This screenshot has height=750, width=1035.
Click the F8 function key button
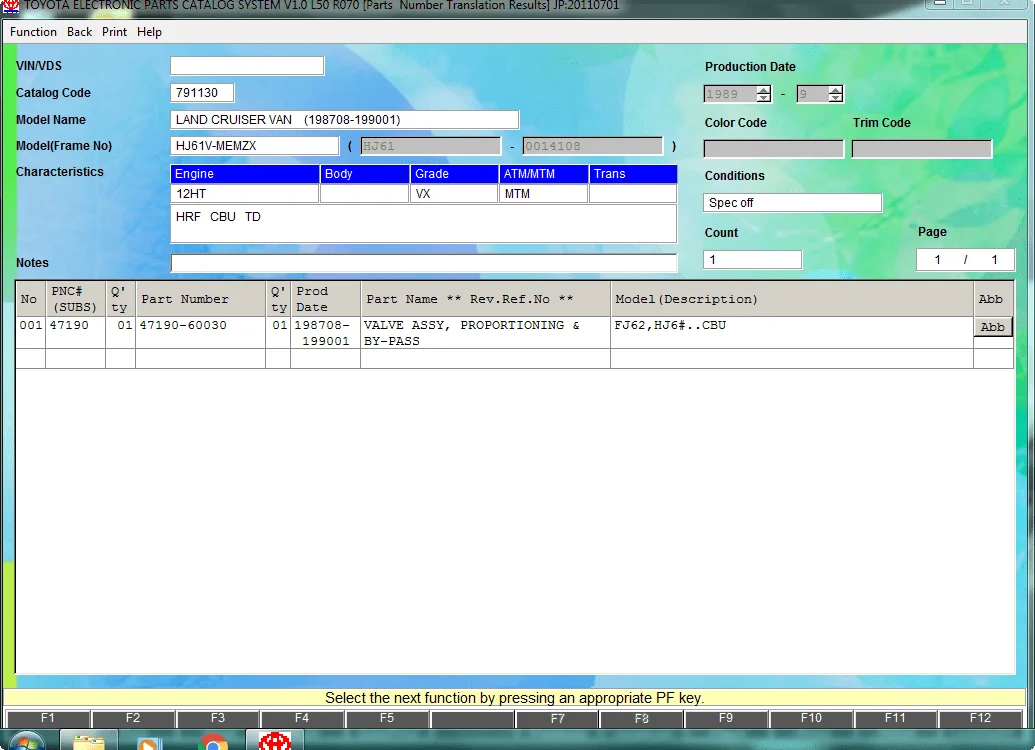[642, 718]
